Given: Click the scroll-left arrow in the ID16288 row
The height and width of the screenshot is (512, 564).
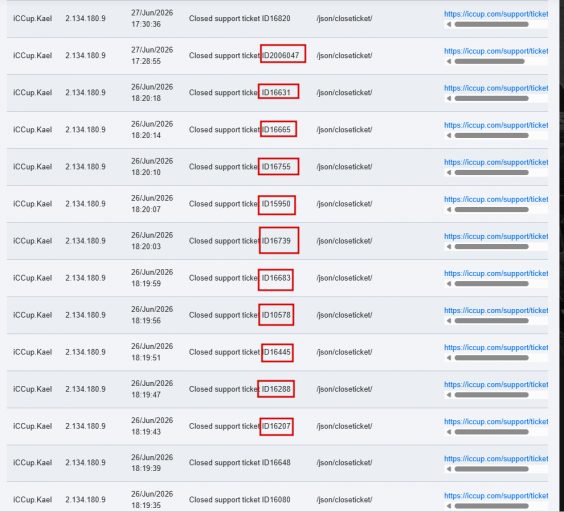Looking at the screenshot, I should [x=449, y=395].
